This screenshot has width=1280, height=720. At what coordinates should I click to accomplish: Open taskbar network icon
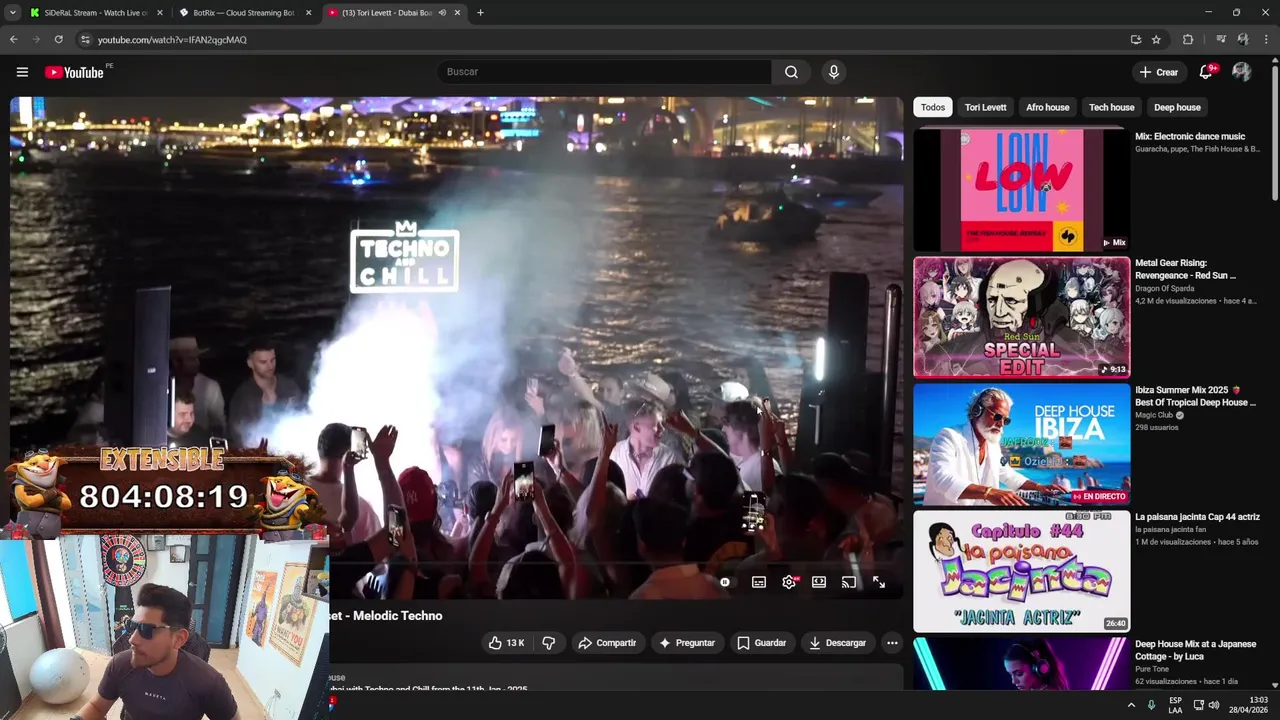pyautogui.click(x=1198, y=705)
